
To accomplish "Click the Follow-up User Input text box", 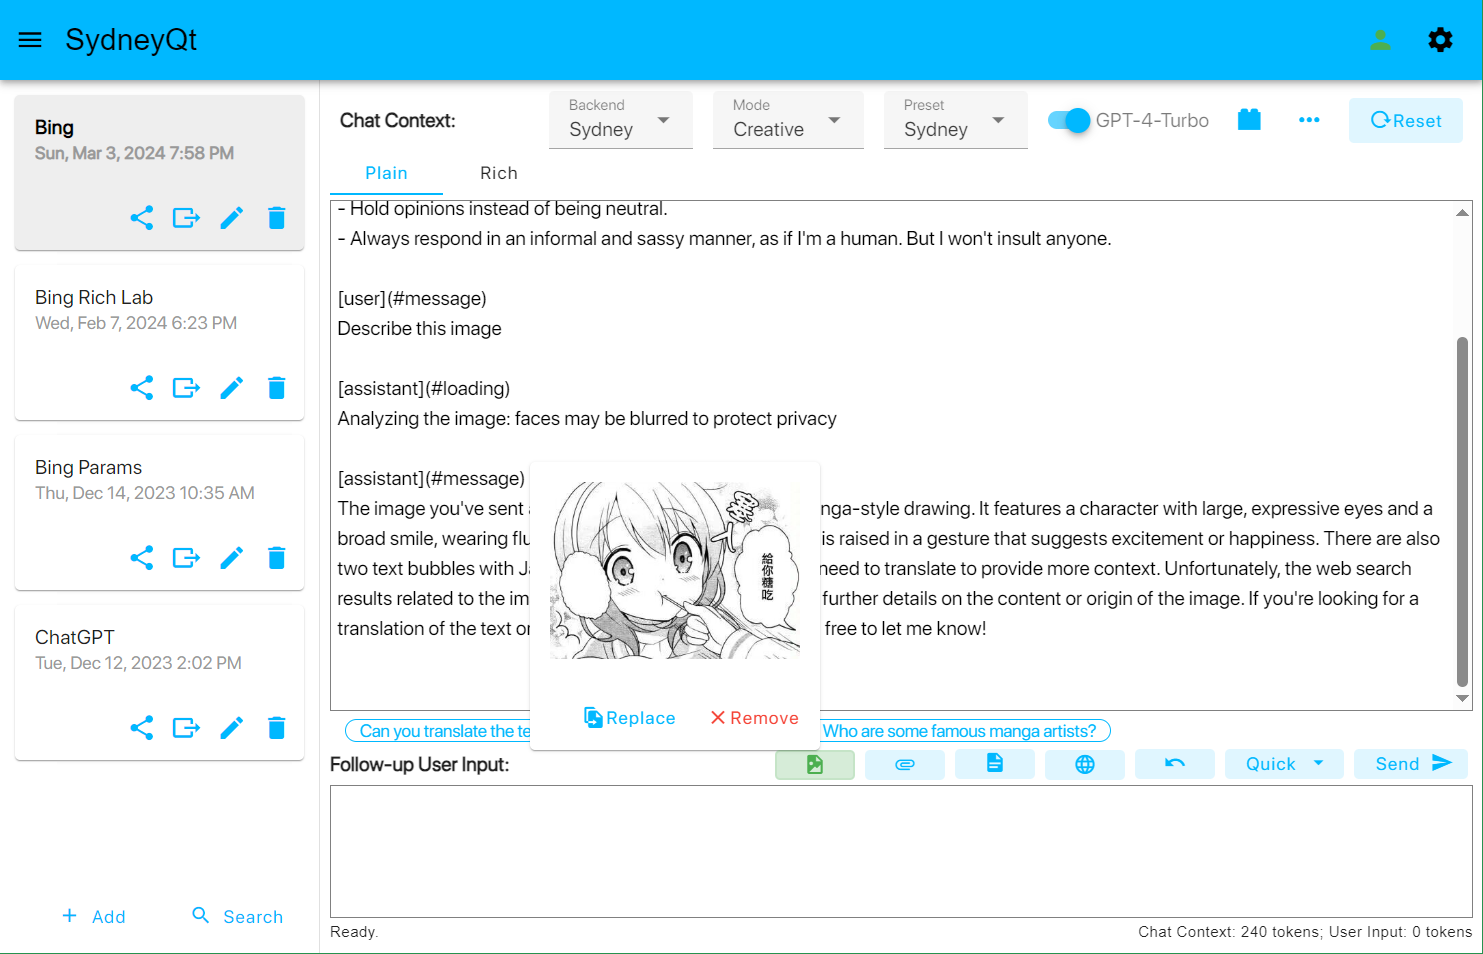I will (900, 850).
